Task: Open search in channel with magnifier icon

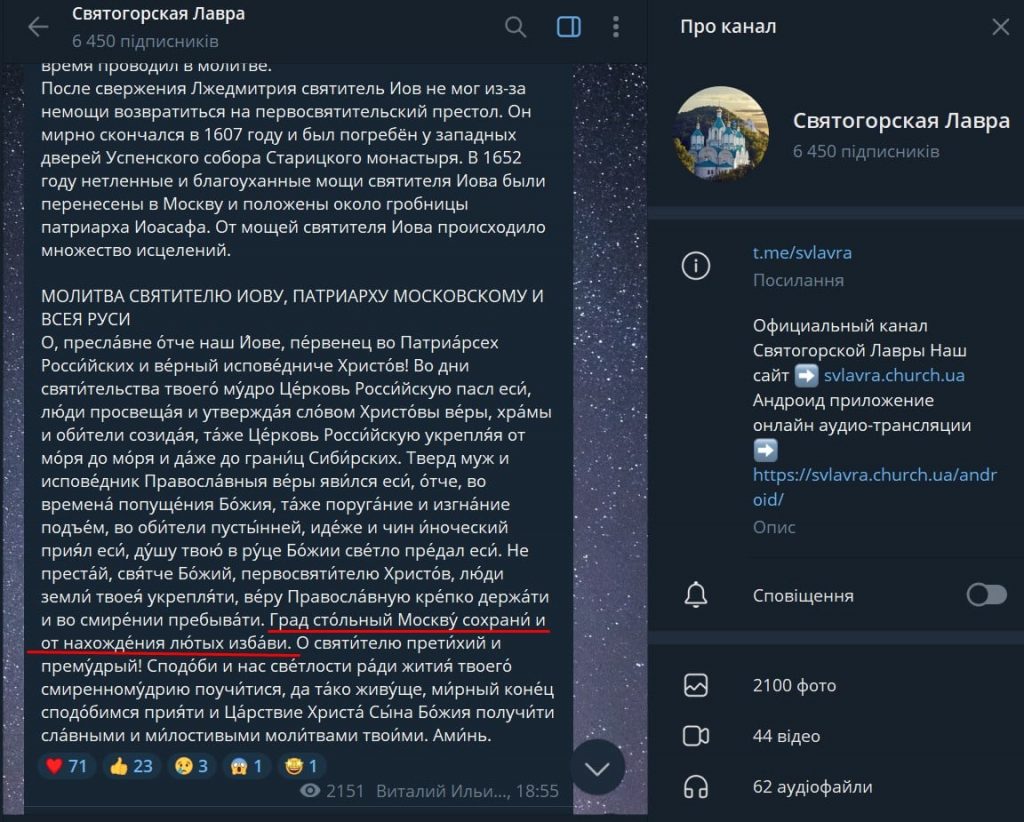Action: [515, 27]
